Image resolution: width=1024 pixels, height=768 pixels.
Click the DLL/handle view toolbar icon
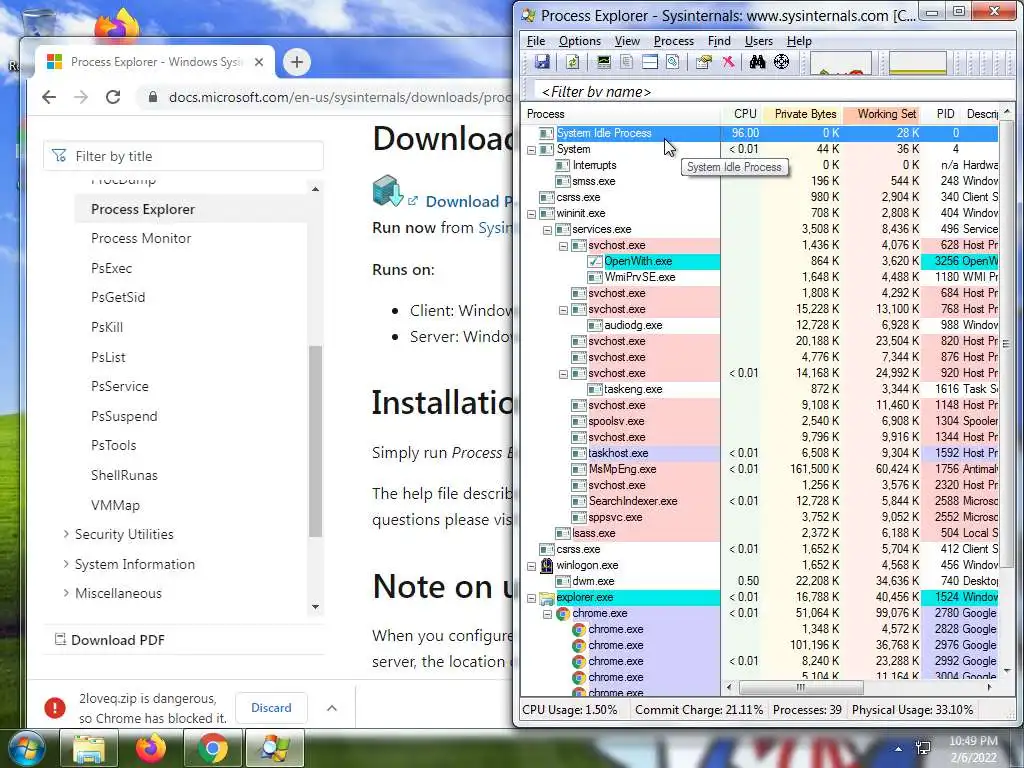tap(673, 62)
